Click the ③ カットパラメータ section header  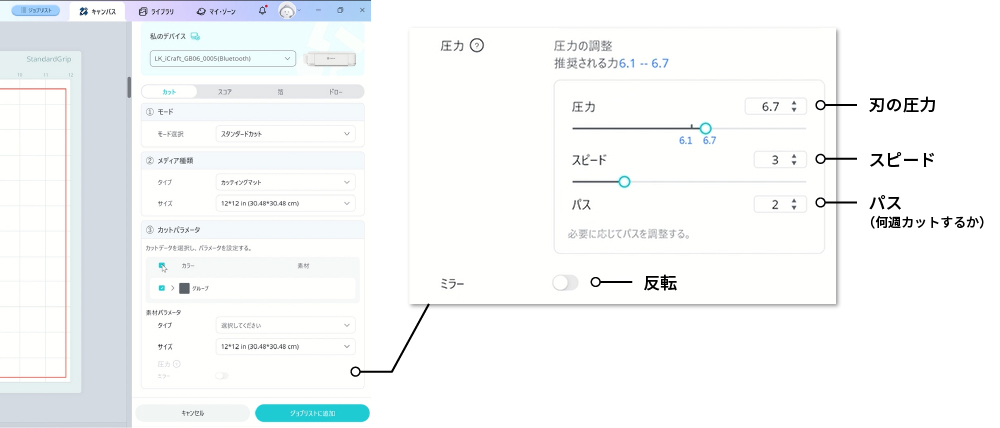click(x=253, y=229)
